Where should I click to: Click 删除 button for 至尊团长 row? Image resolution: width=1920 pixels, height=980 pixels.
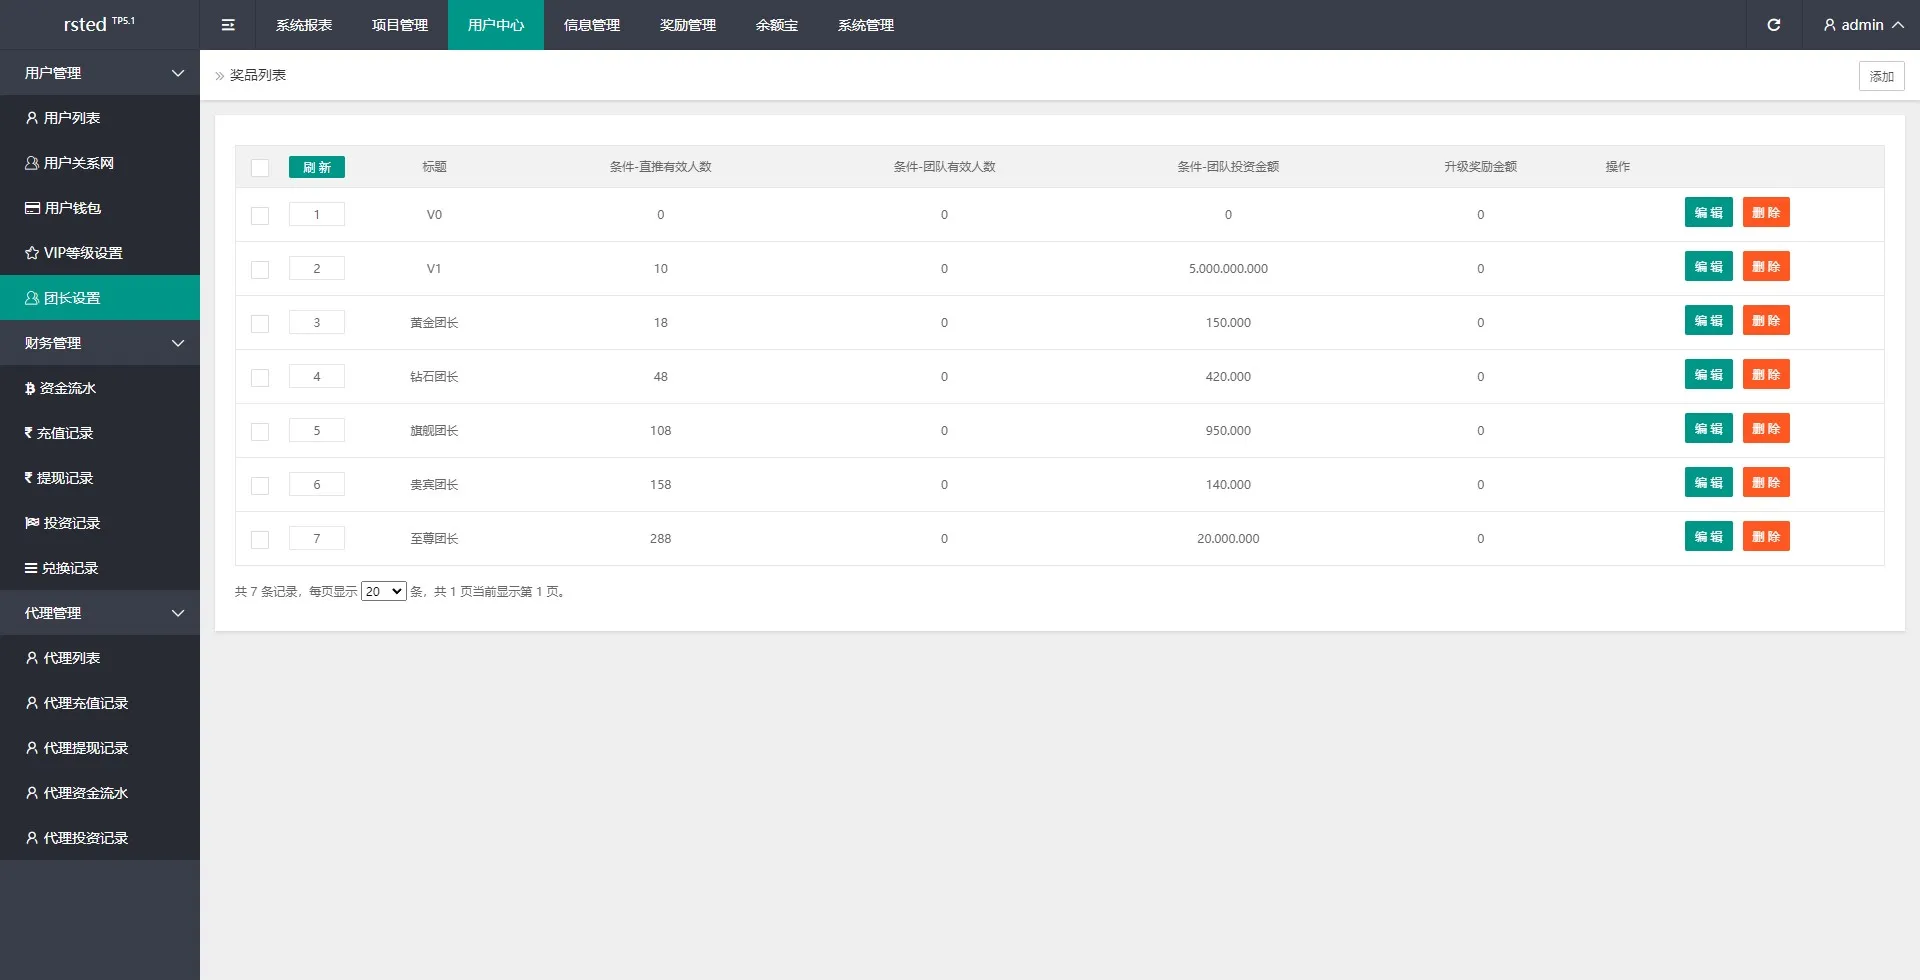coord(1766,537)
